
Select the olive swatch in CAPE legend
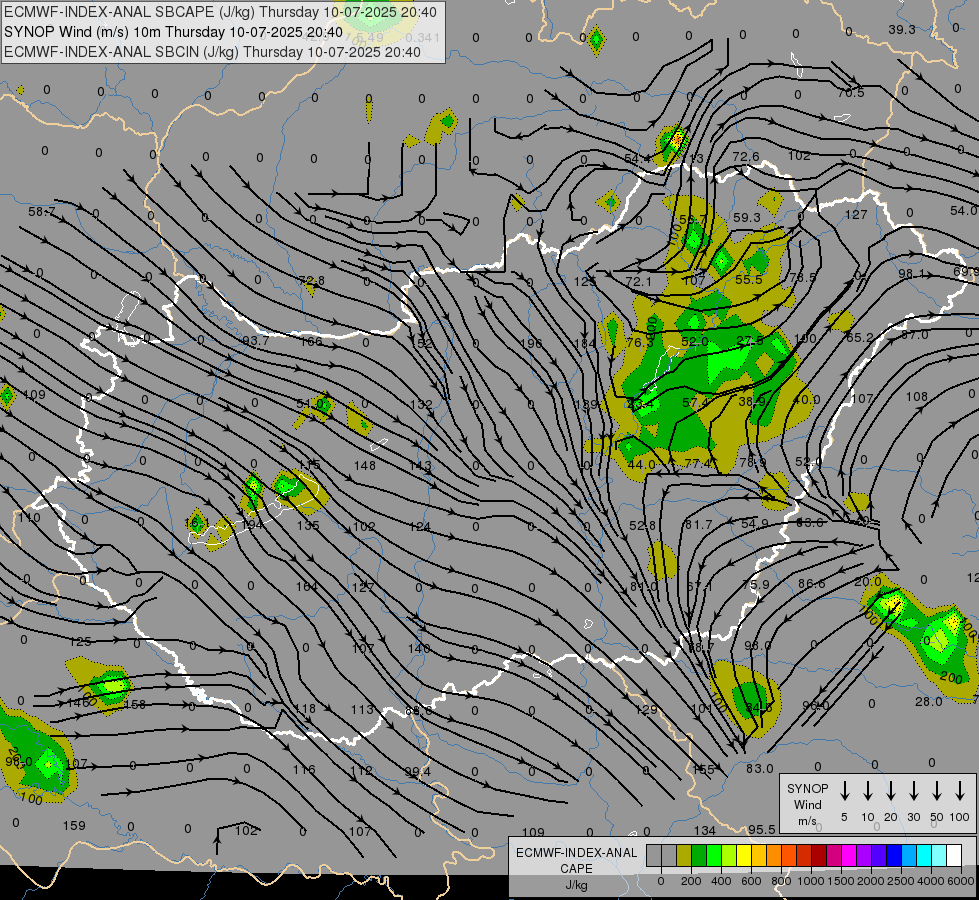pyautogui.click(x=684, y=856)
